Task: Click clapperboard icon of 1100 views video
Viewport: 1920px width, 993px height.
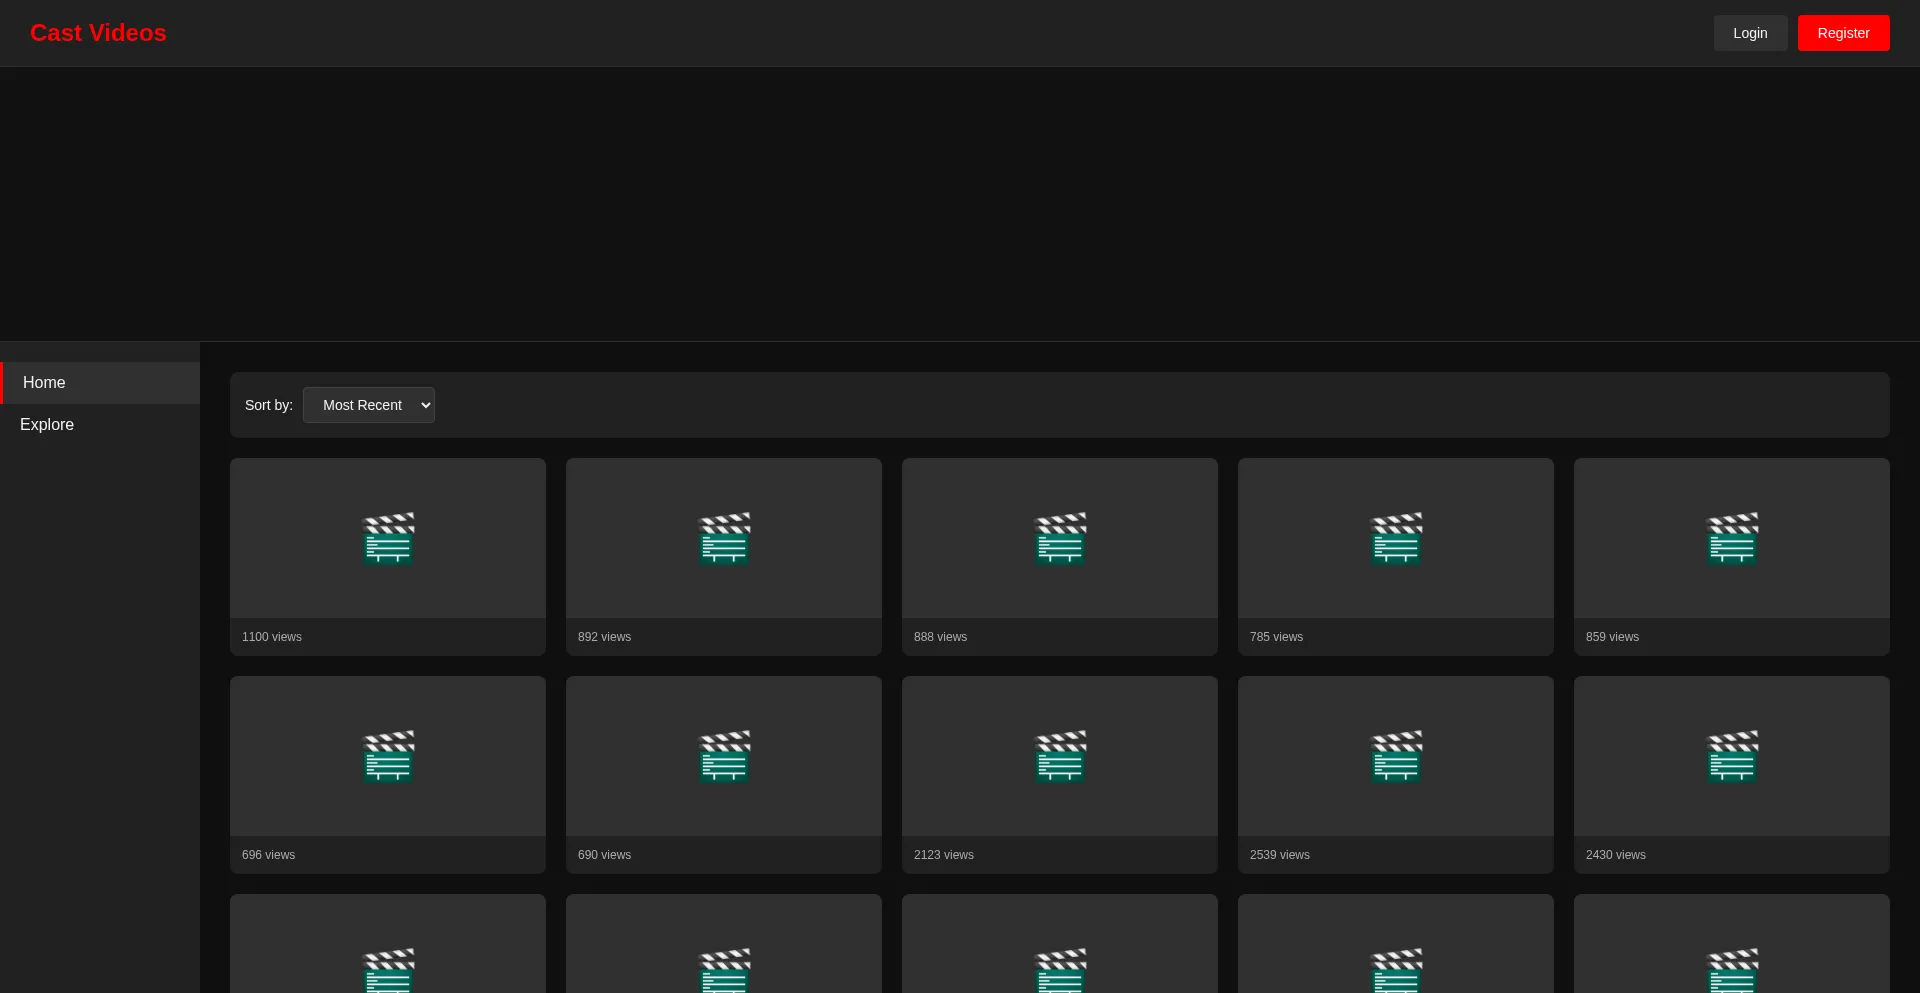Action: pyautogui.click(x=388, y=539)
